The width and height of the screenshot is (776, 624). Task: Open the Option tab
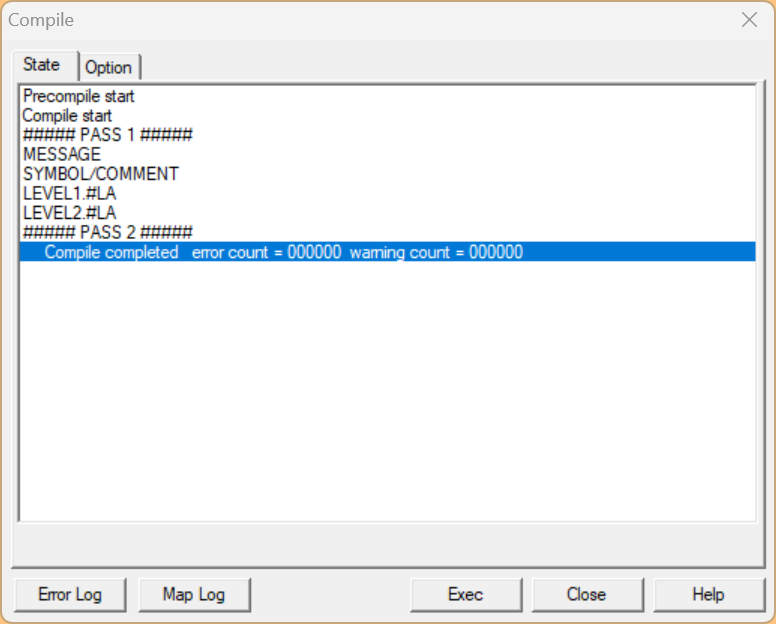109,67
